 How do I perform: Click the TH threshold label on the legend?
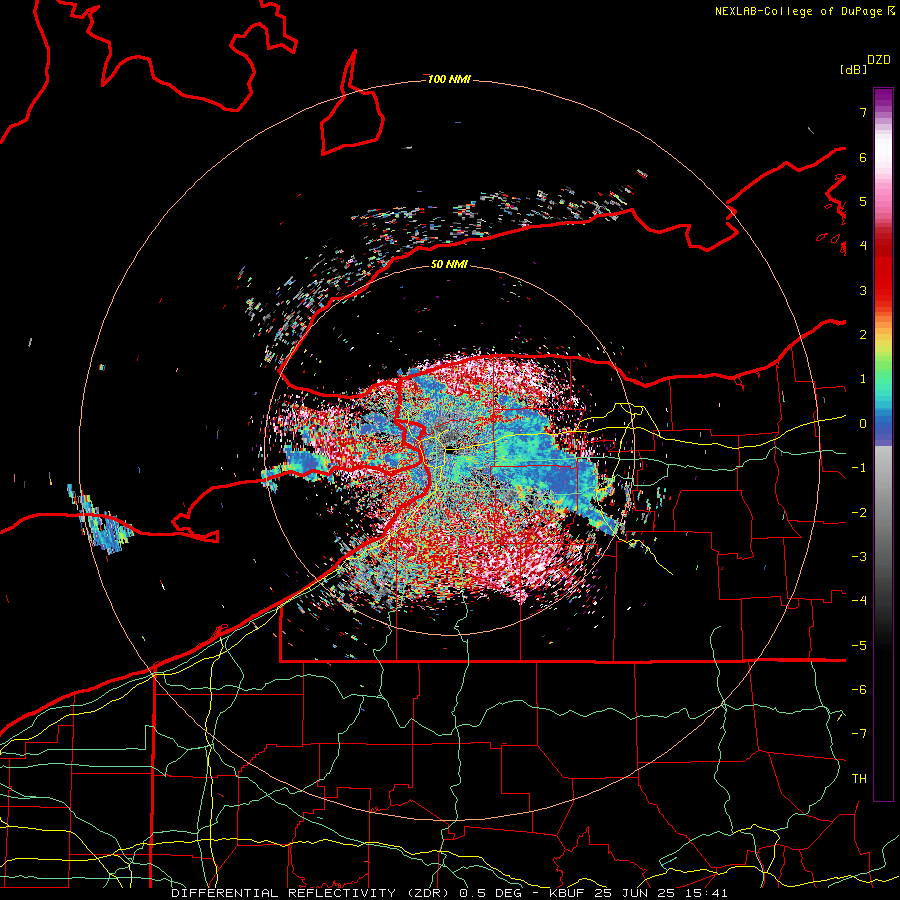[x=859, y=779]
